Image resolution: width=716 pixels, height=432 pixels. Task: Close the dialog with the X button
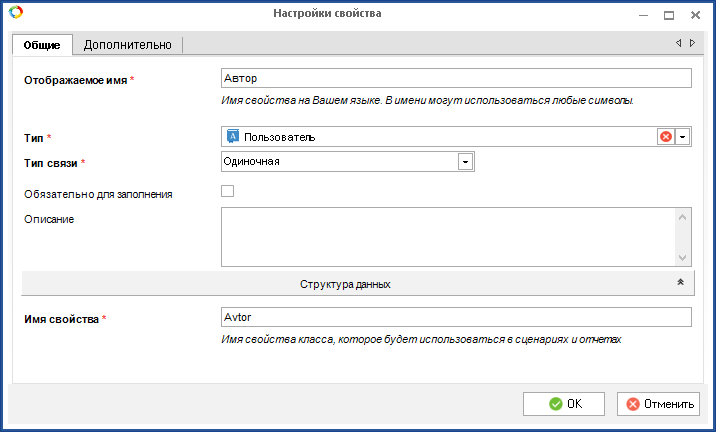pyautogui.click(x=695, y=15)
